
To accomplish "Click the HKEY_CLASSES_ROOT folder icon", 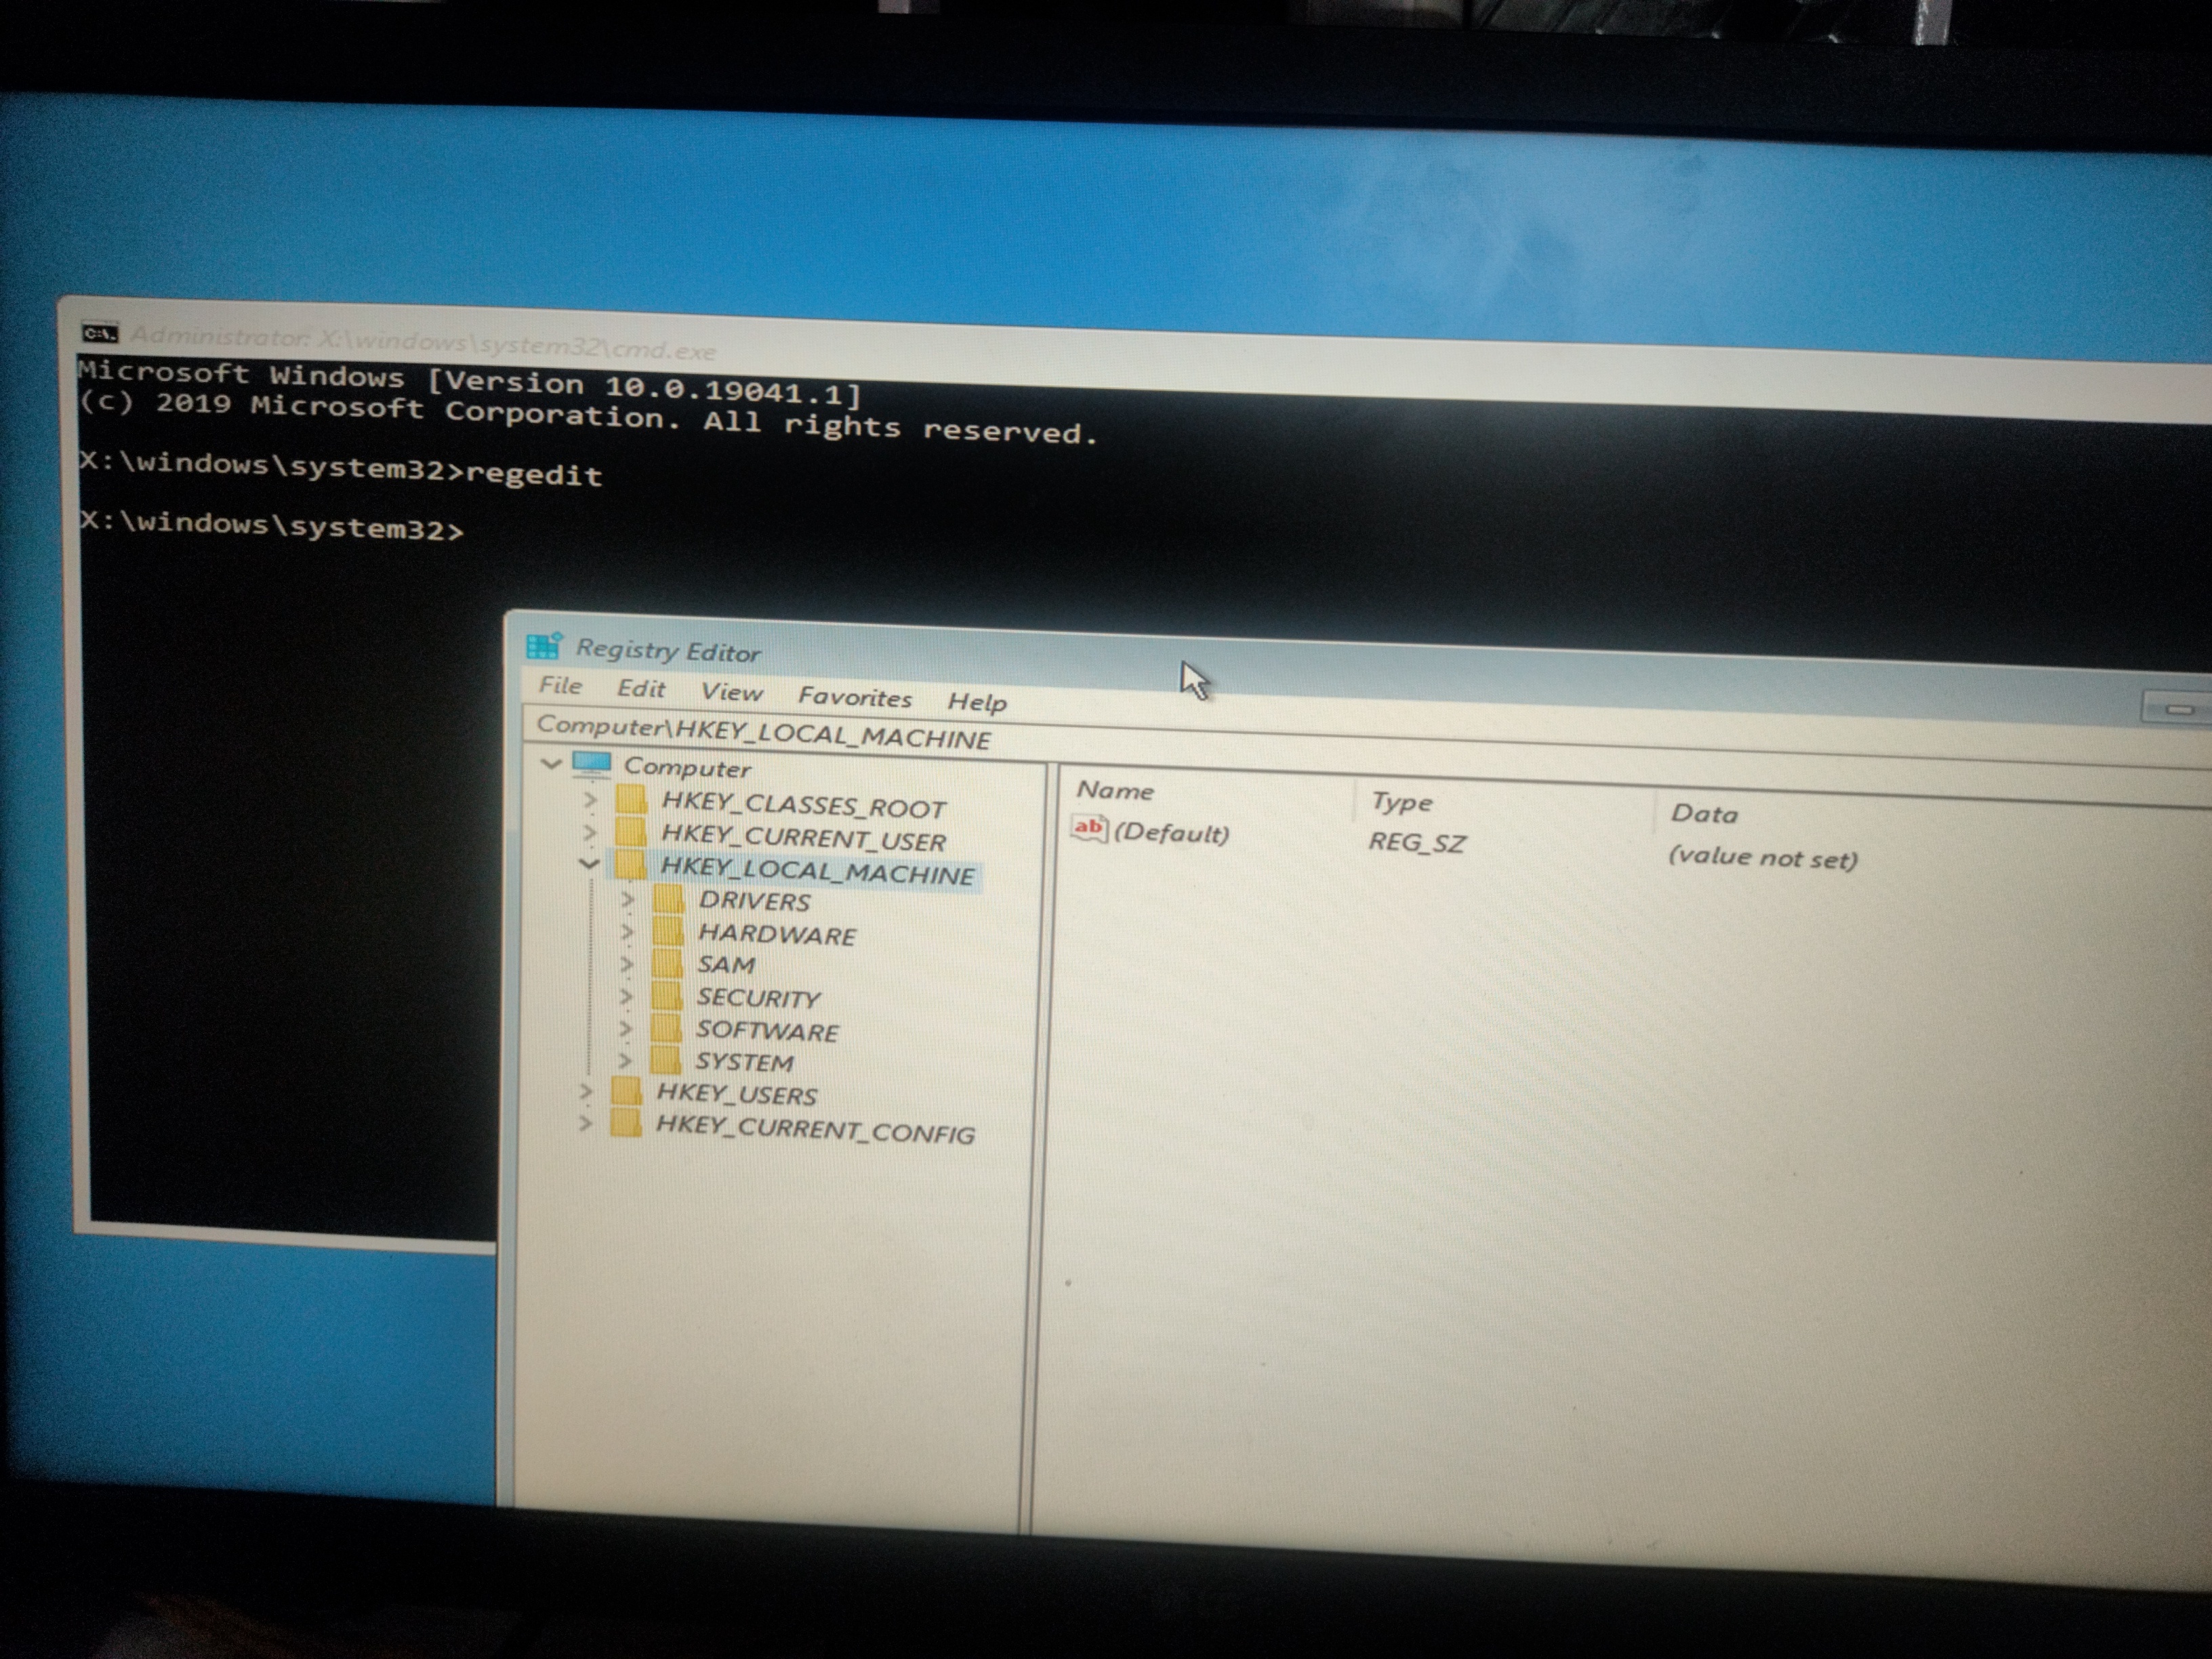I will (631, 800).
